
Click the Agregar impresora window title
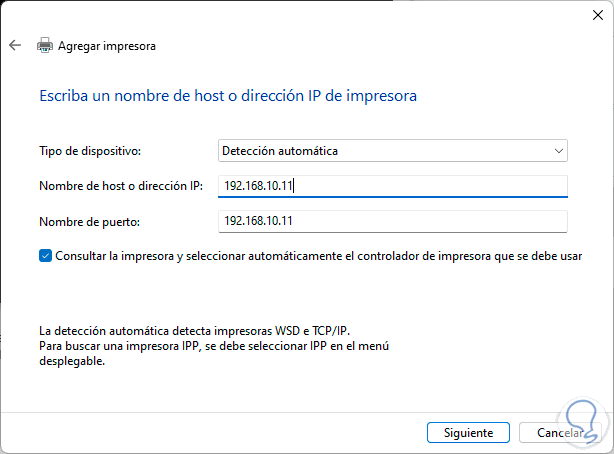tap(107, 45)
